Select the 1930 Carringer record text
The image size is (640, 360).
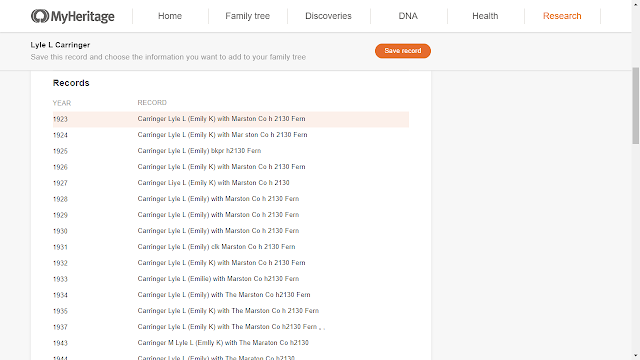[218, 231]
